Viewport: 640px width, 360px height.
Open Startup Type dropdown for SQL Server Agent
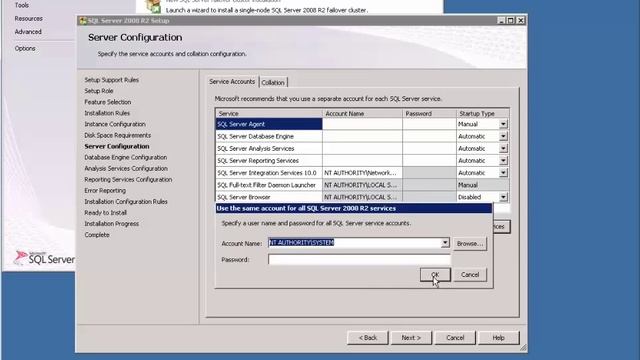point(503,124)
